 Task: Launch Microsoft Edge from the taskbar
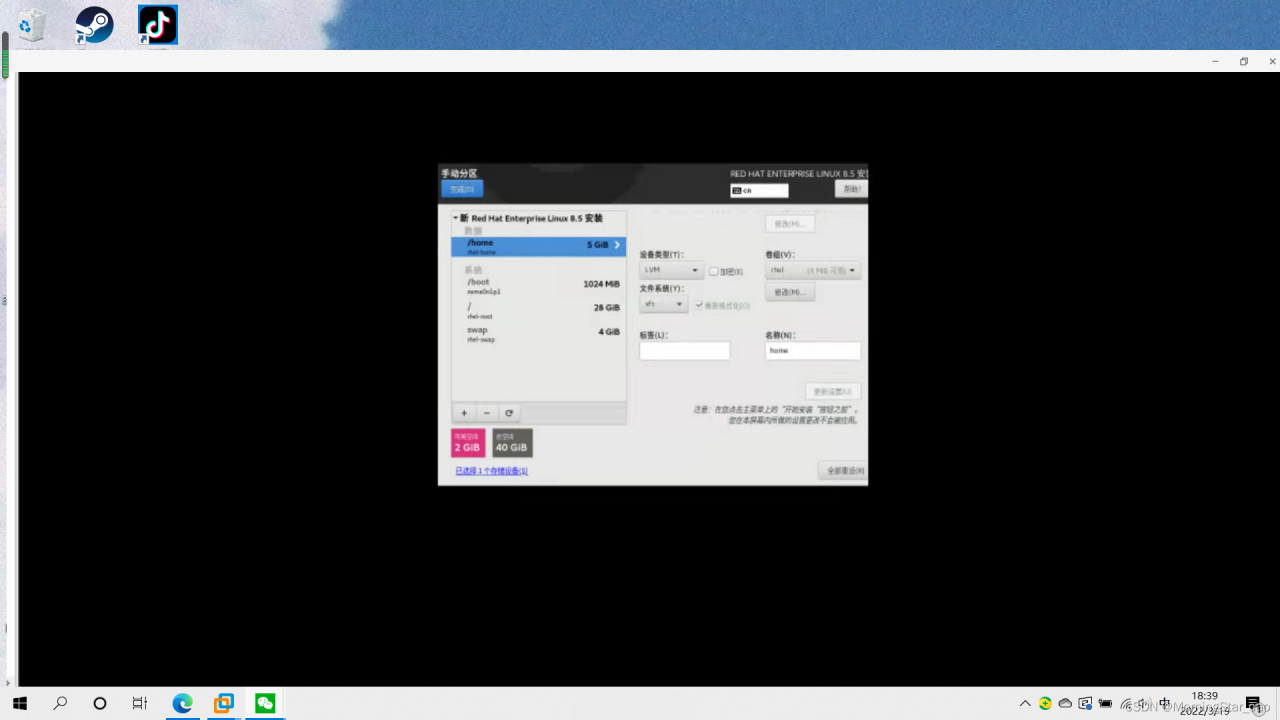point(182,703)
